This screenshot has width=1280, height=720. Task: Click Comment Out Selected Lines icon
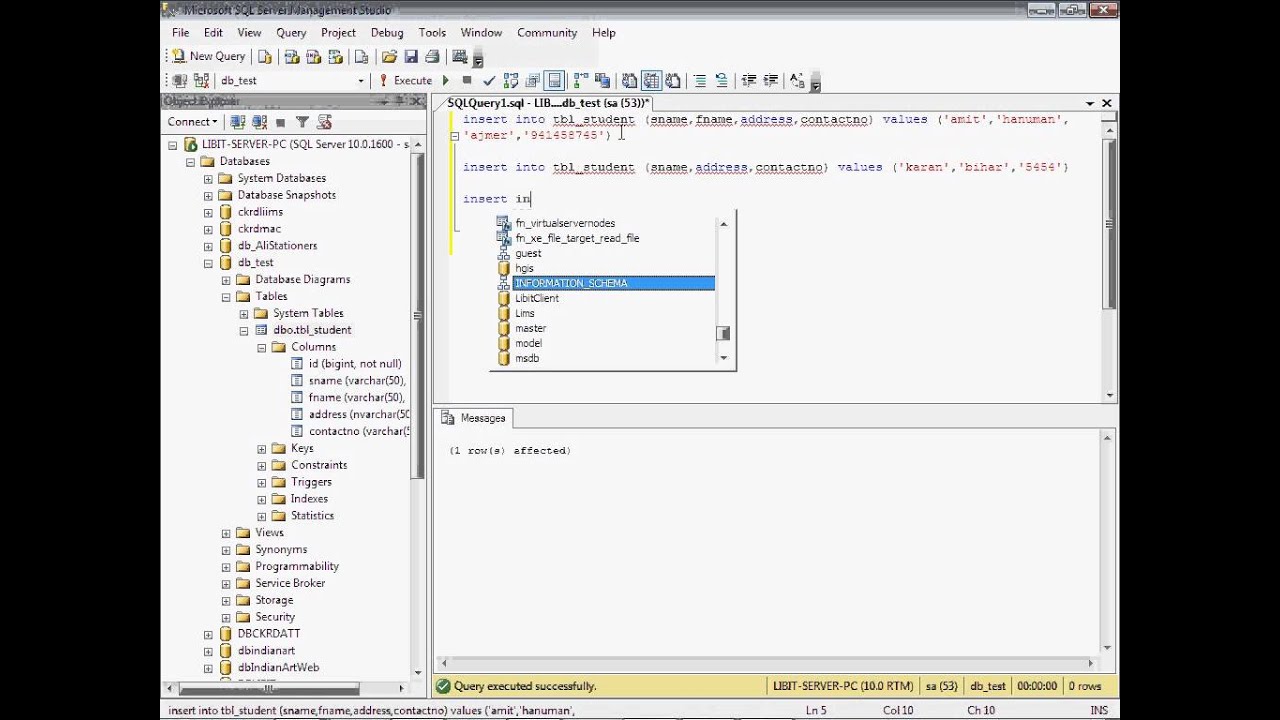(x=700, y=80)
